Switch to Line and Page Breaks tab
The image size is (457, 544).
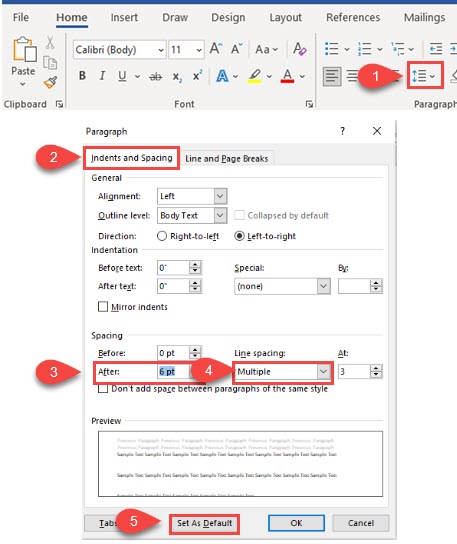pyautogui.click(x=227, y=159)
